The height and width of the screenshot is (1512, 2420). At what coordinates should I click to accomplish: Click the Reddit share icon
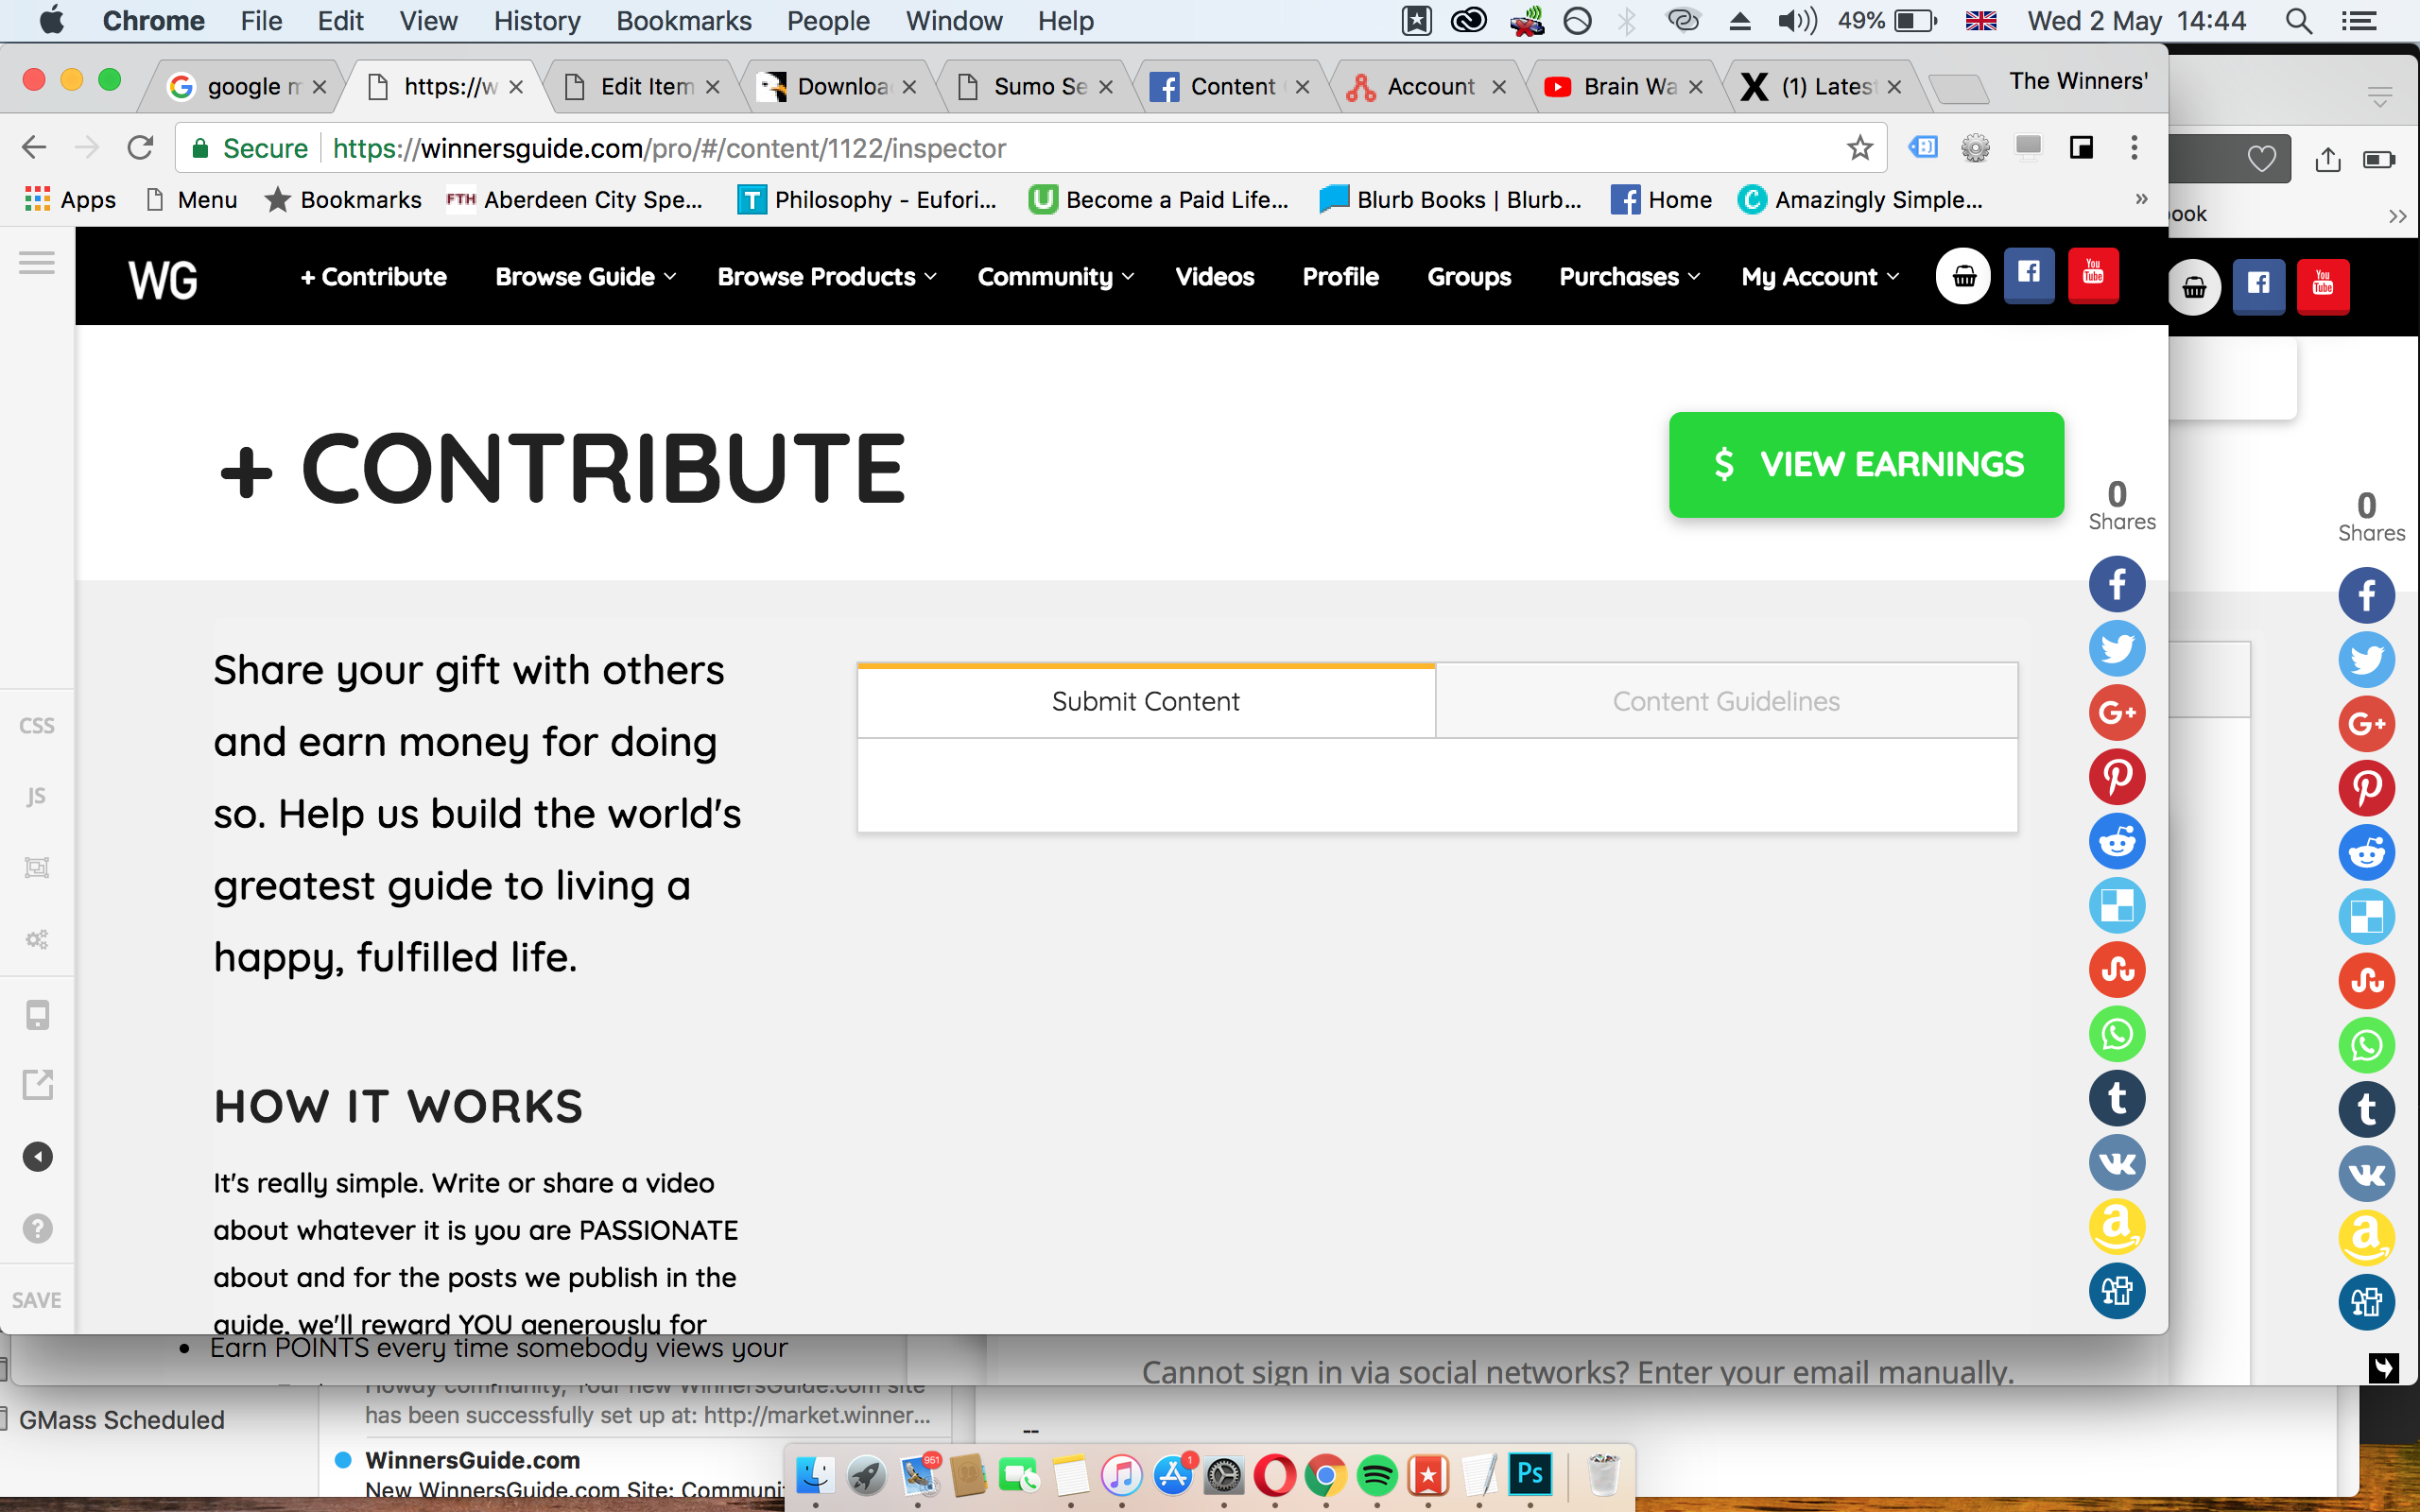[2116, 841]
